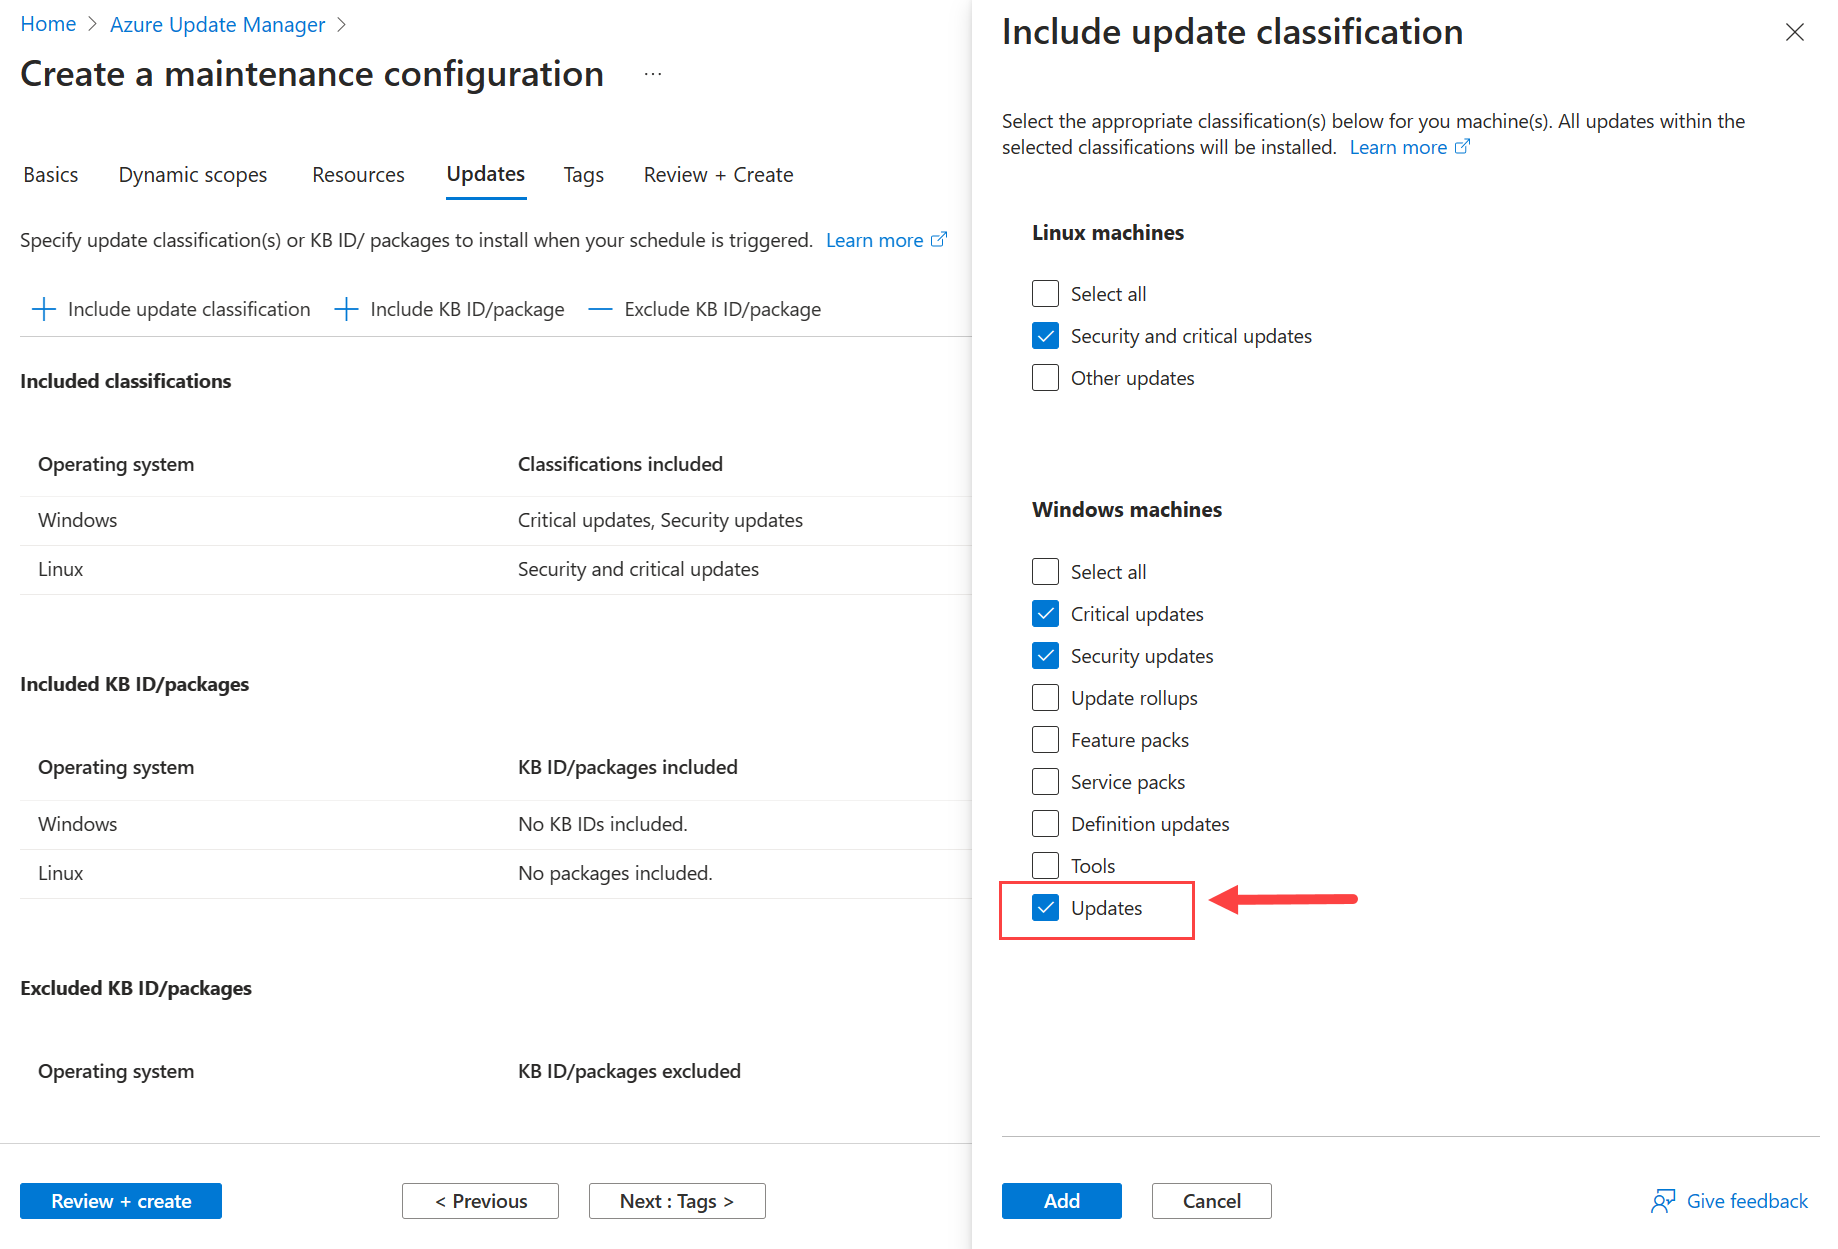Image resolution: width=1838 pixels, height=1249 pixels.
Task: Click the Give feedback icon
Action: click(x=1663, y=1200)
